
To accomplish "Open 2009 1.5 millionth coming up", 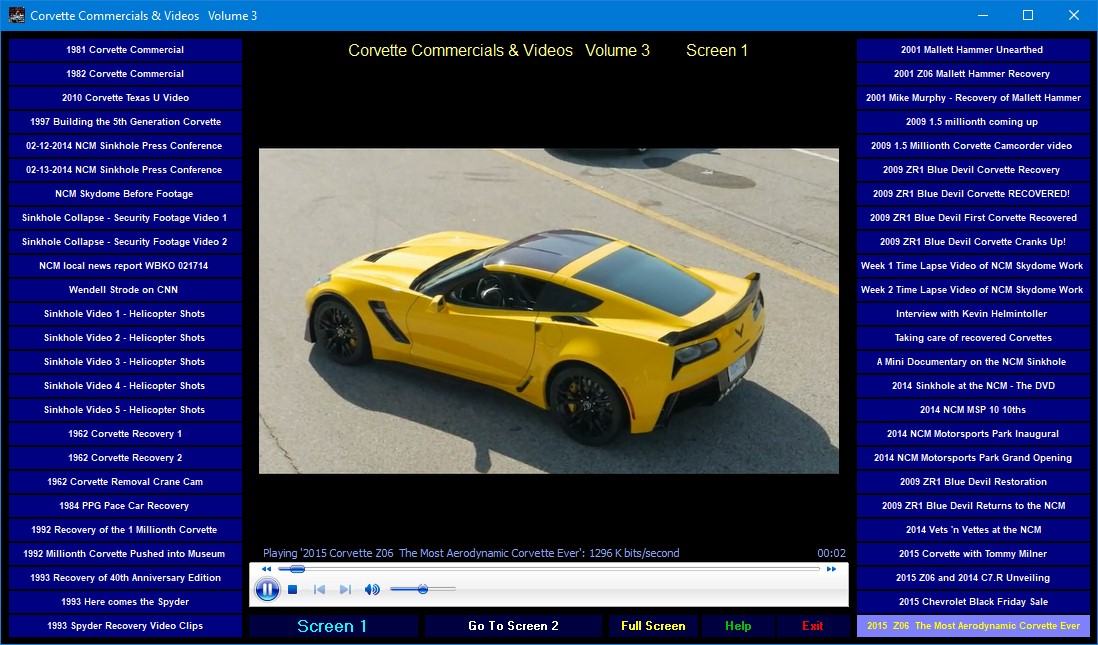I will (973, 122).
